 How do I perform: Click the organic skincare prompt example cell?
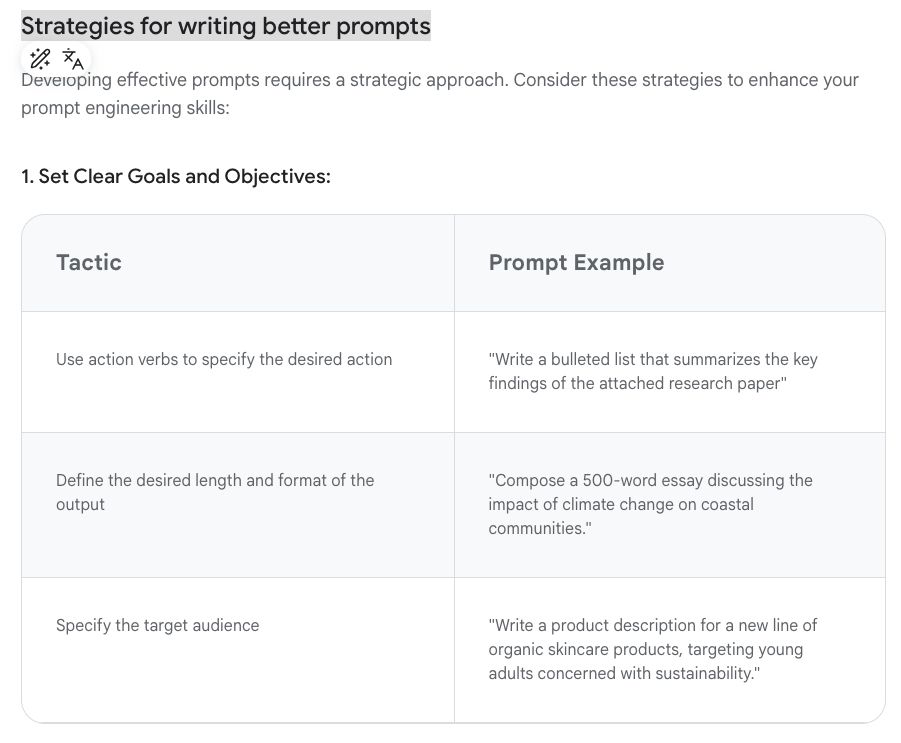pyautogui.click(x=652, y=649)
